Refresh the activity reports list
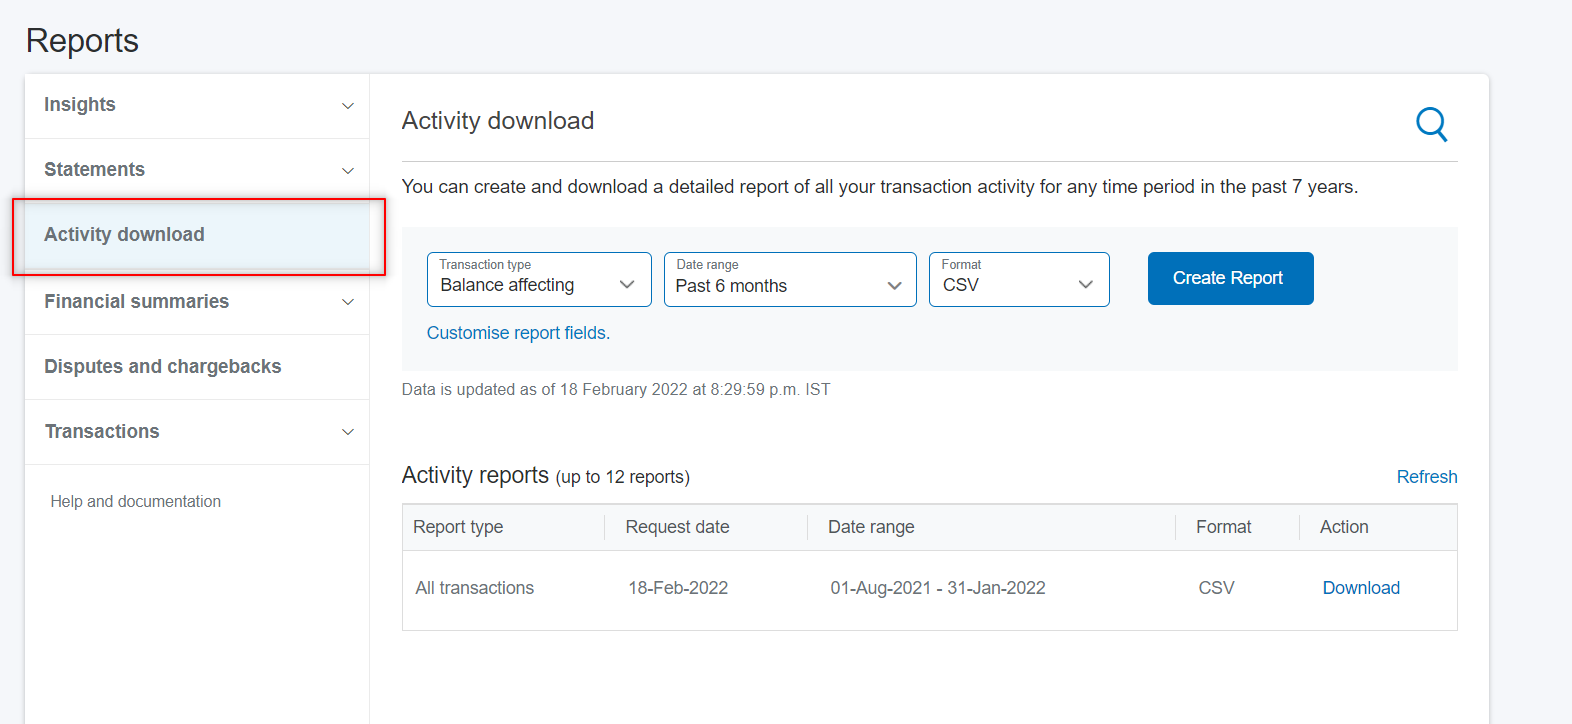Viewport: 1572px width, 724px height. pos(1427,477)
